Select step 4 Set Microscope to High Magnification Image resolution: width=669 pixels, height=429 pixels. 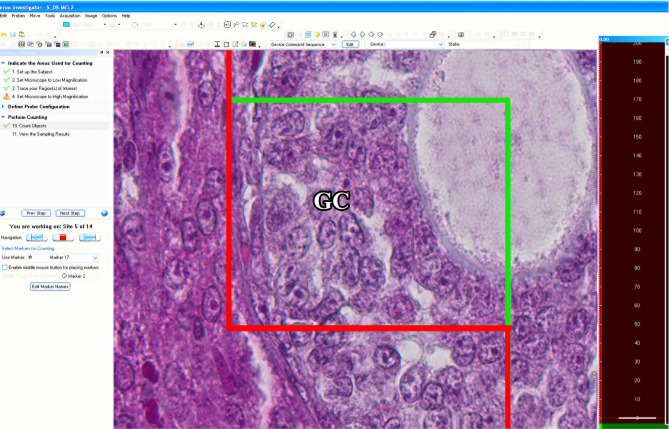coord(50,97)
